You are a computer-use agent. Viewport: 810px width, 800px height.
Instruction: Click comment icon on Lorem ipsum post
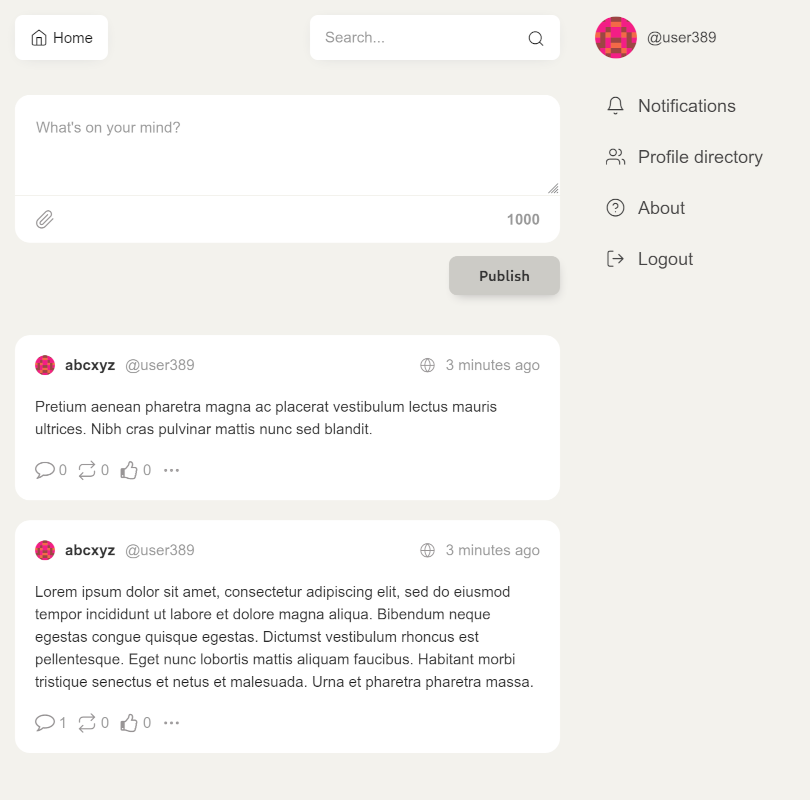[45, 723]
